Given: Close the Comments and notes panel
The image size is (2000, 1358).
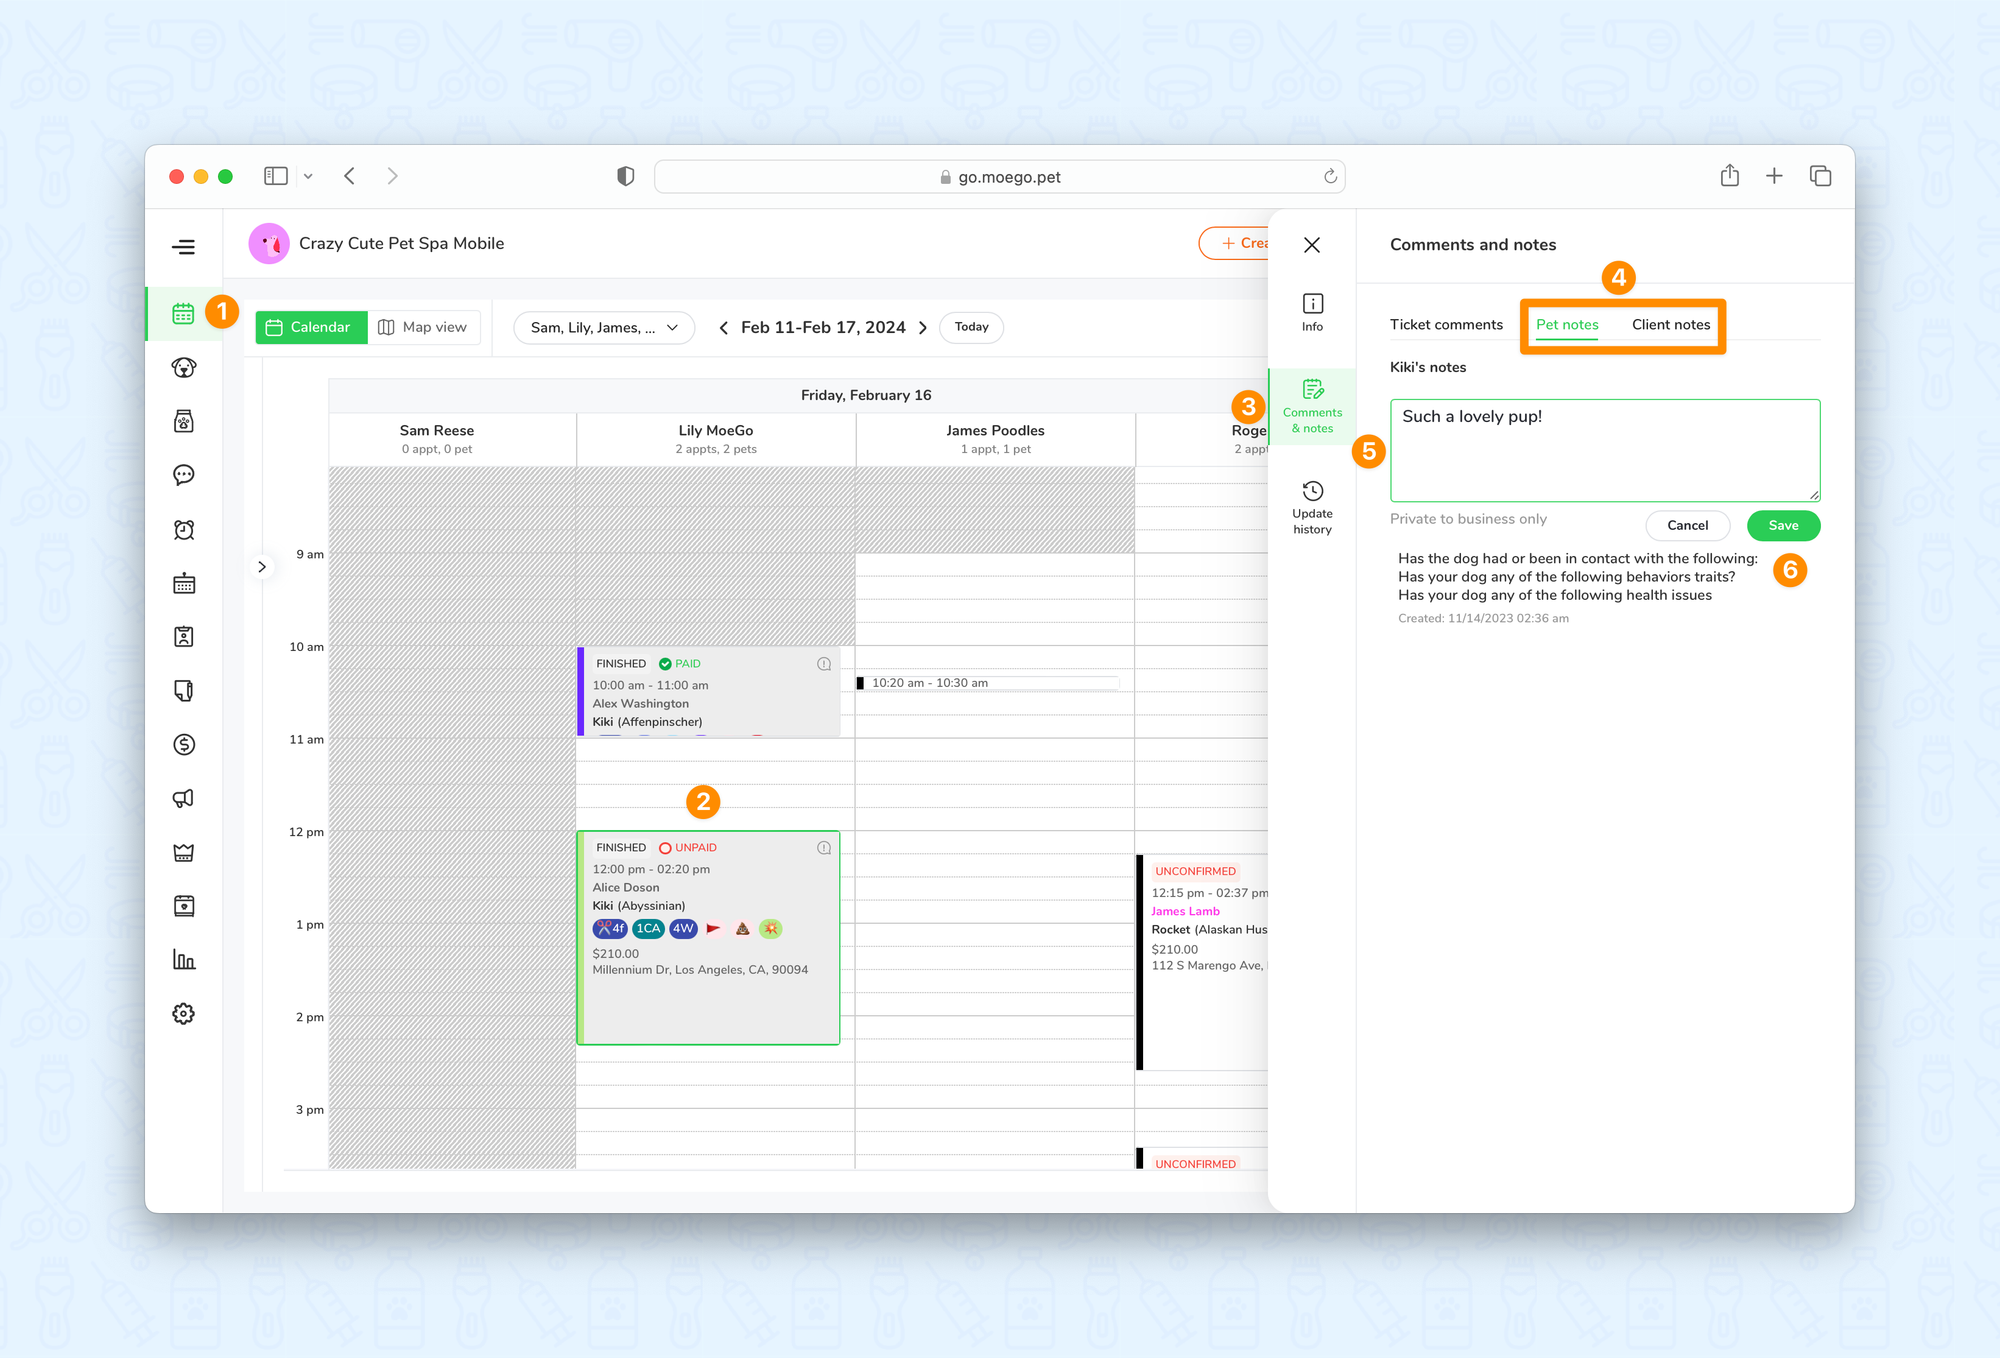Looking at the screenshot, I should coord(1312,245).
